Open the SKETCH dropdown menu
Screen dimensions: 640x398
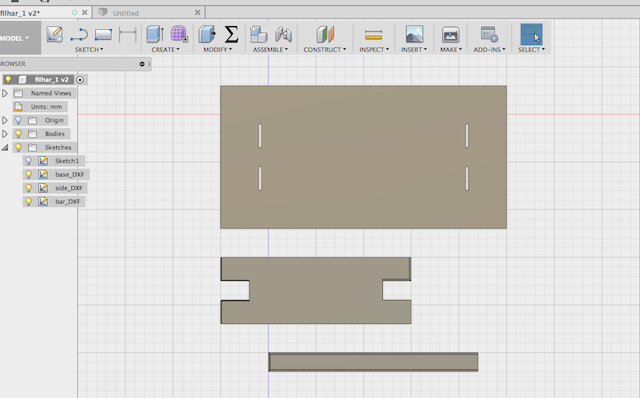[89, 49]
